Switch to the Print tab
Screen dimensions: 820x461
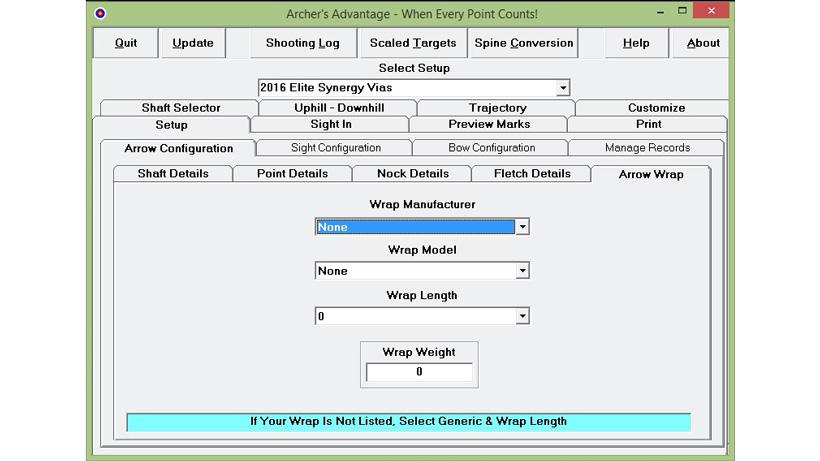648,124
